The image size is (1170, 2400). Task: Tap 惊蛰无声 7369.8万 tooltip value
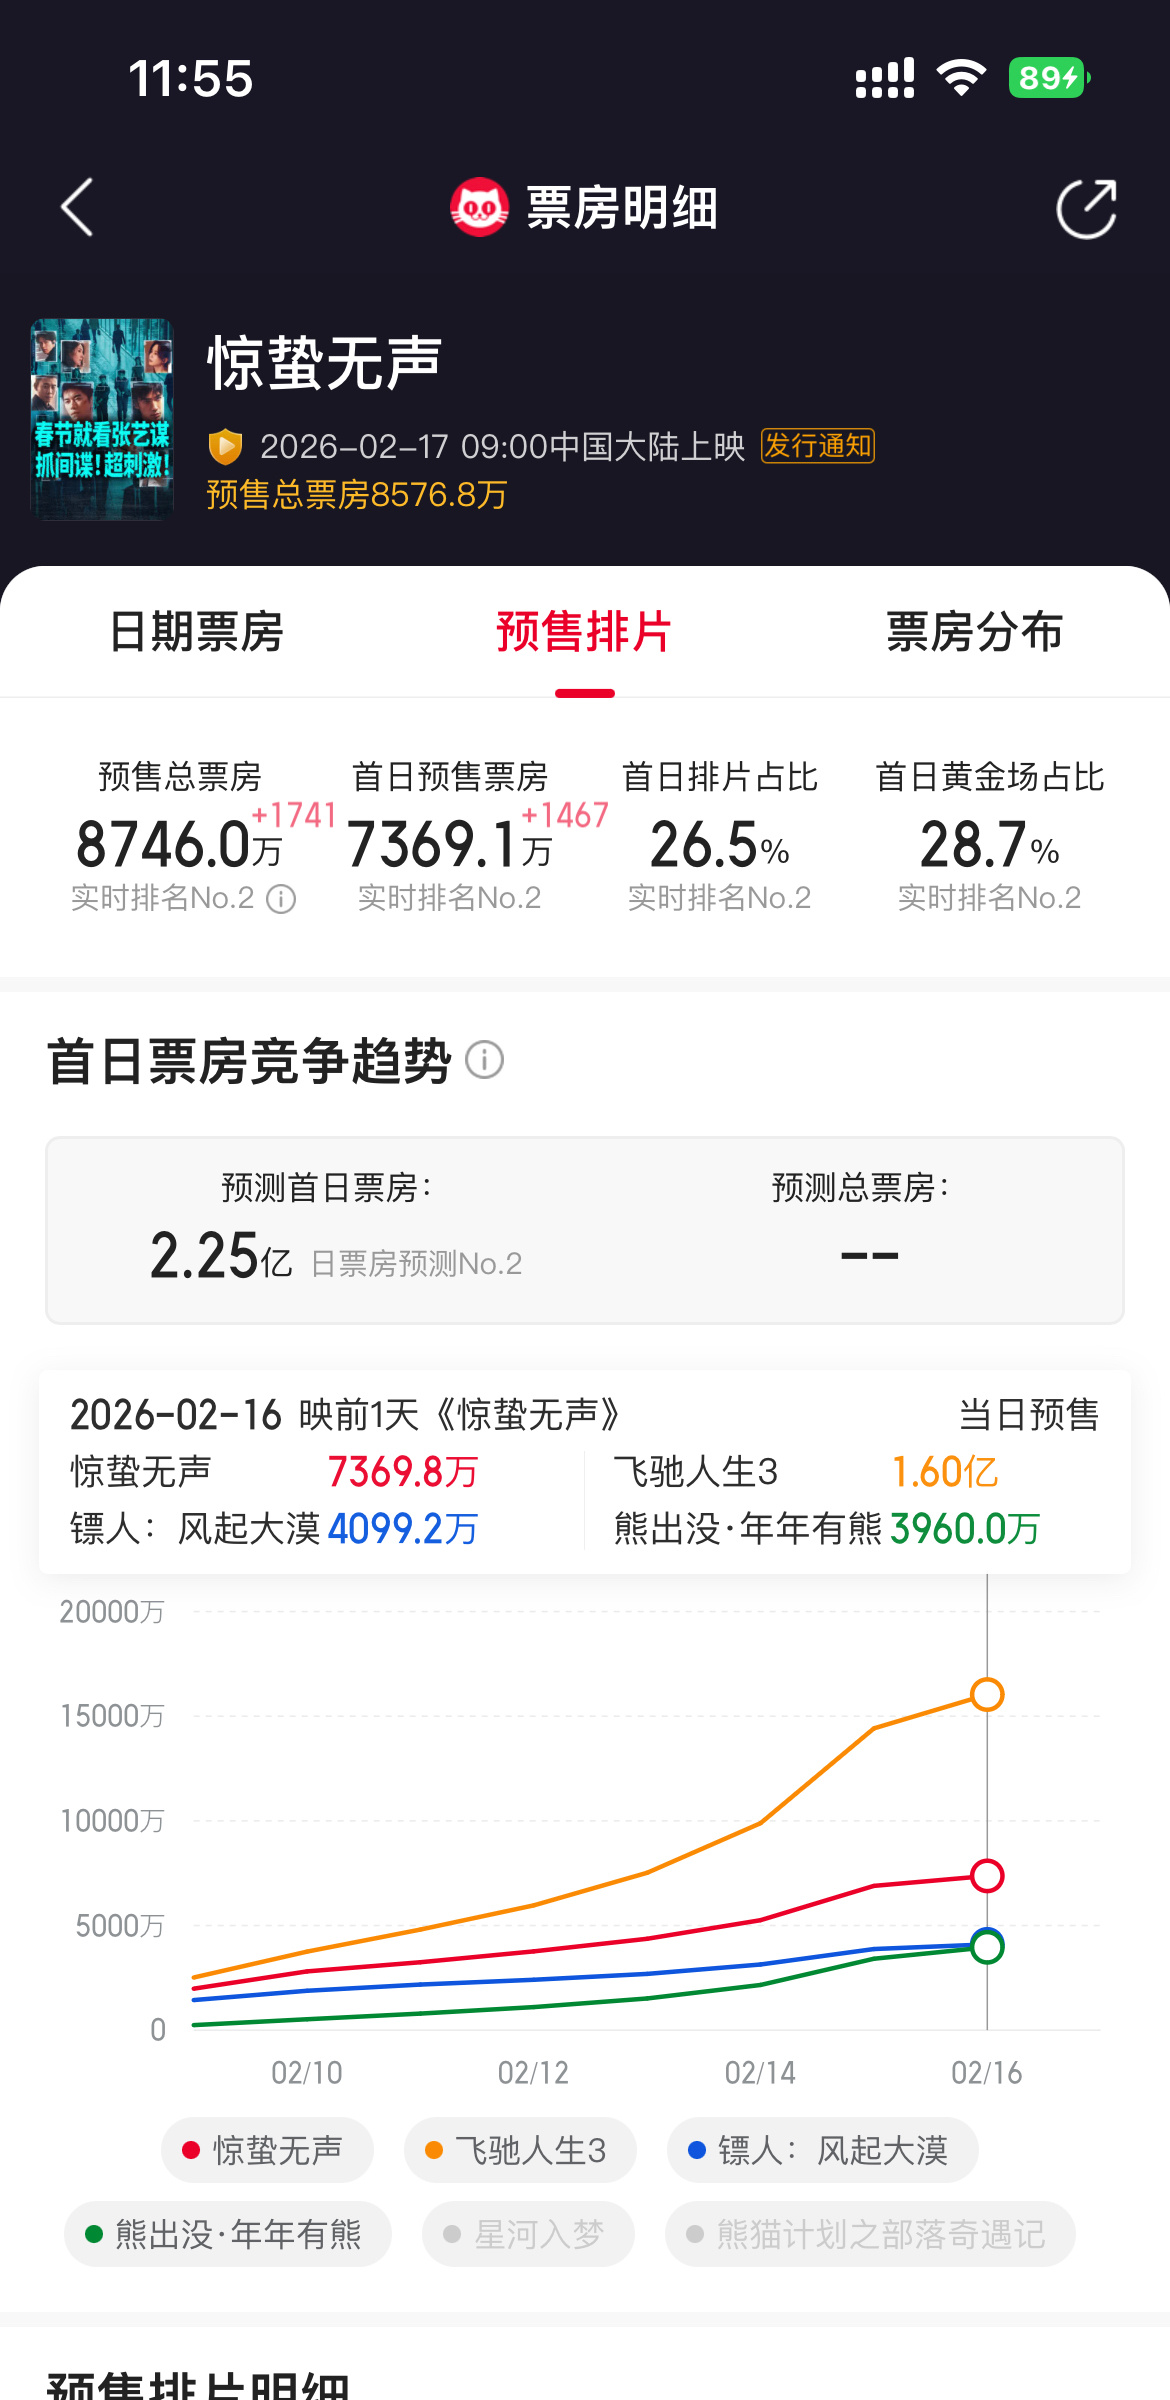click(403, 1472)
